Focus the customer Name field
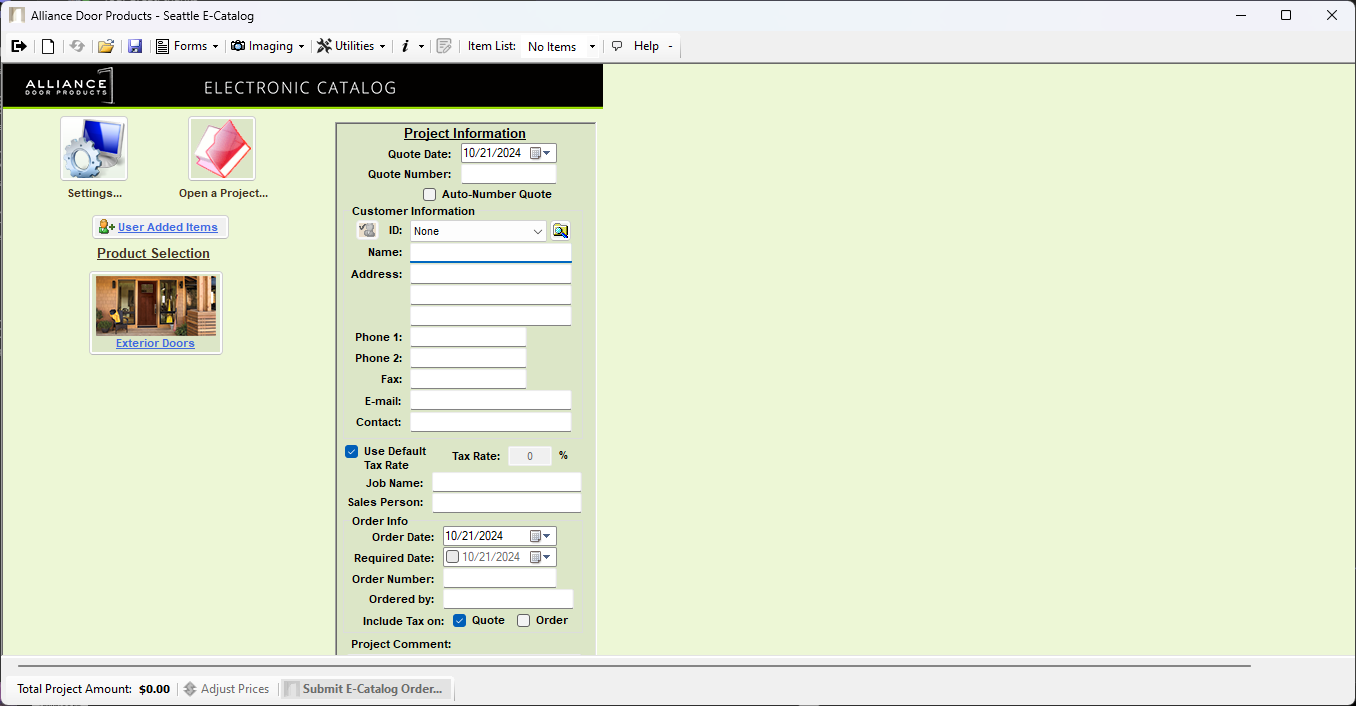 [x=491, y=253]
